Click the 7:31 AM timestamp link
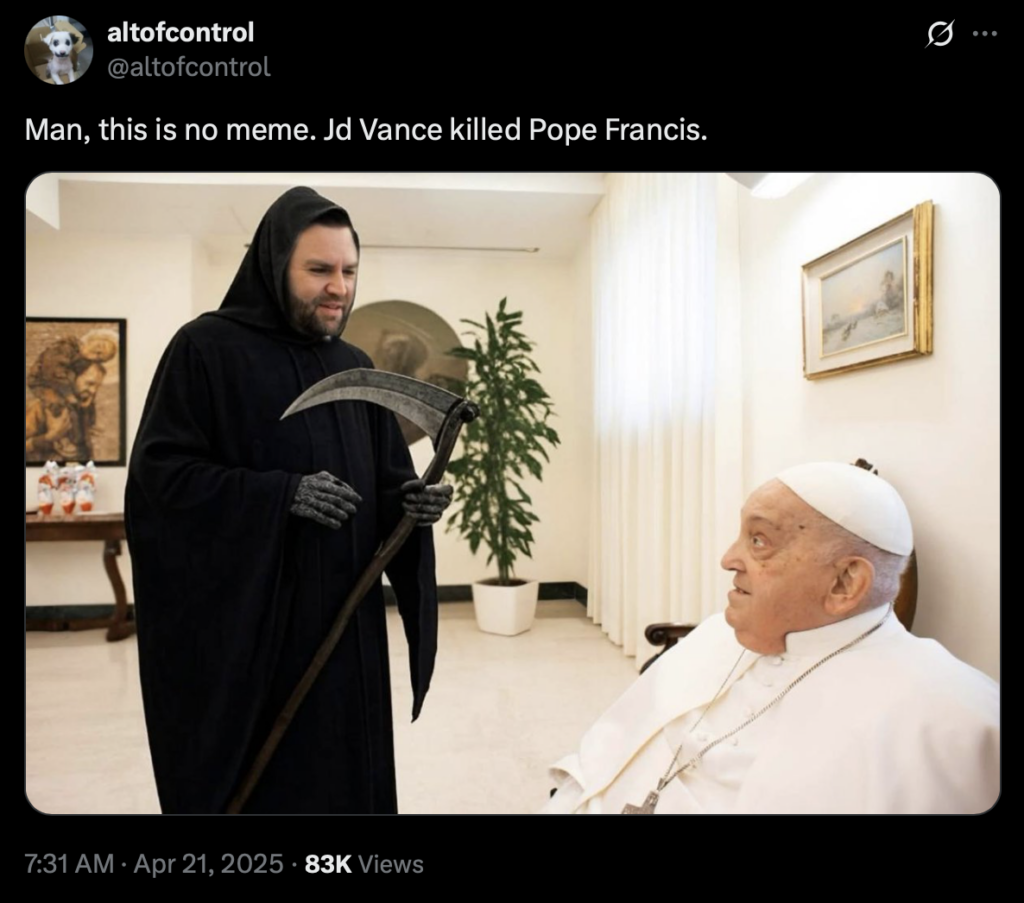Screen dimensions: 1024x903 (x=69, y=864)
